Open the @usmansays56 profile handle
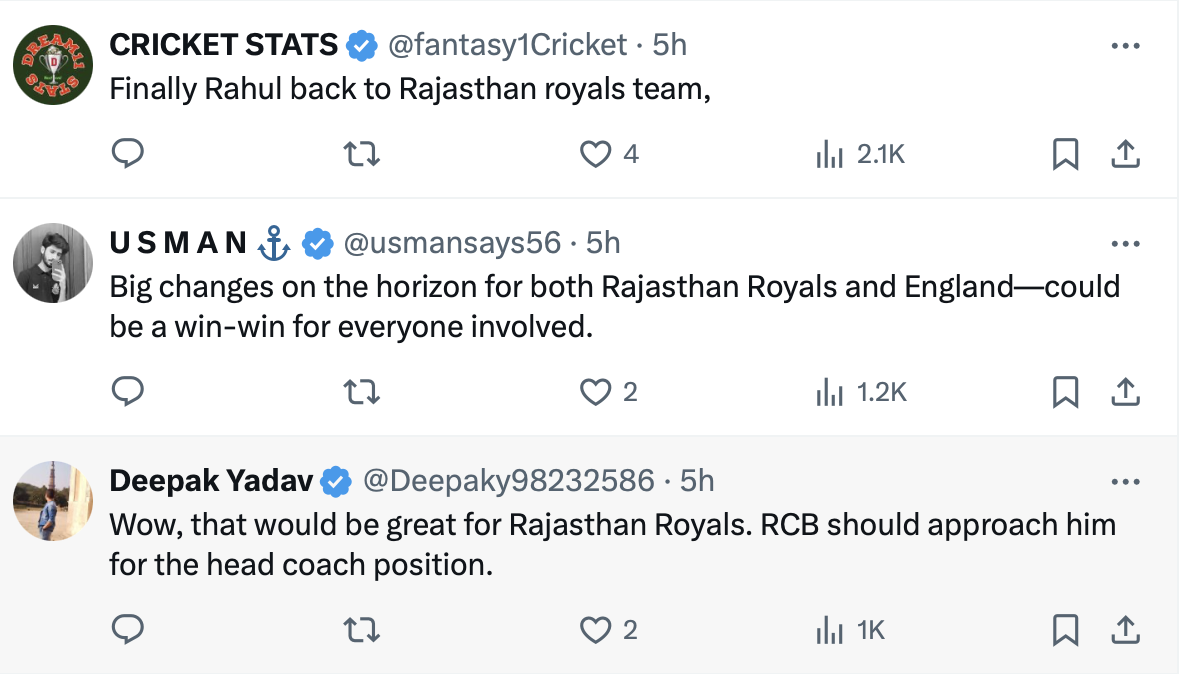The height and width of the screenshot is (674, 1180). point(452,243)
